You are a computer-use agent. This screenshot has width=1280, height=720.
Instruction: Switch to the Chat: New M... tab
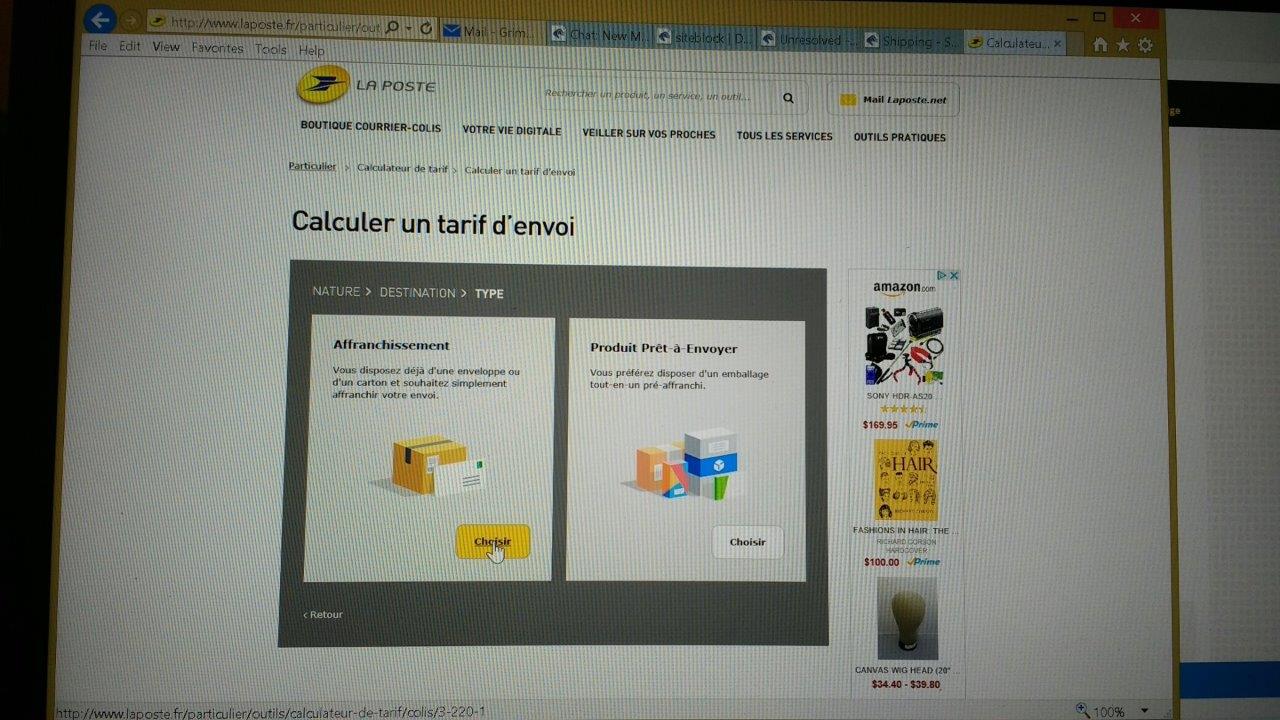[602, 35]
